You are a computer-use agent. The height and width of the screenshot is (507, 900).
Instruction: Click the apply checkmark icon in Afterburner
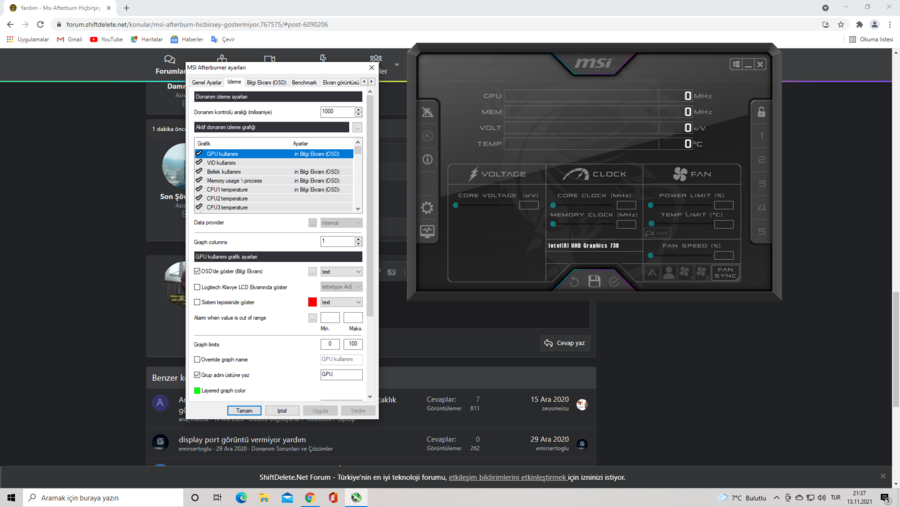pyautogui.click(x=614, y=281)
